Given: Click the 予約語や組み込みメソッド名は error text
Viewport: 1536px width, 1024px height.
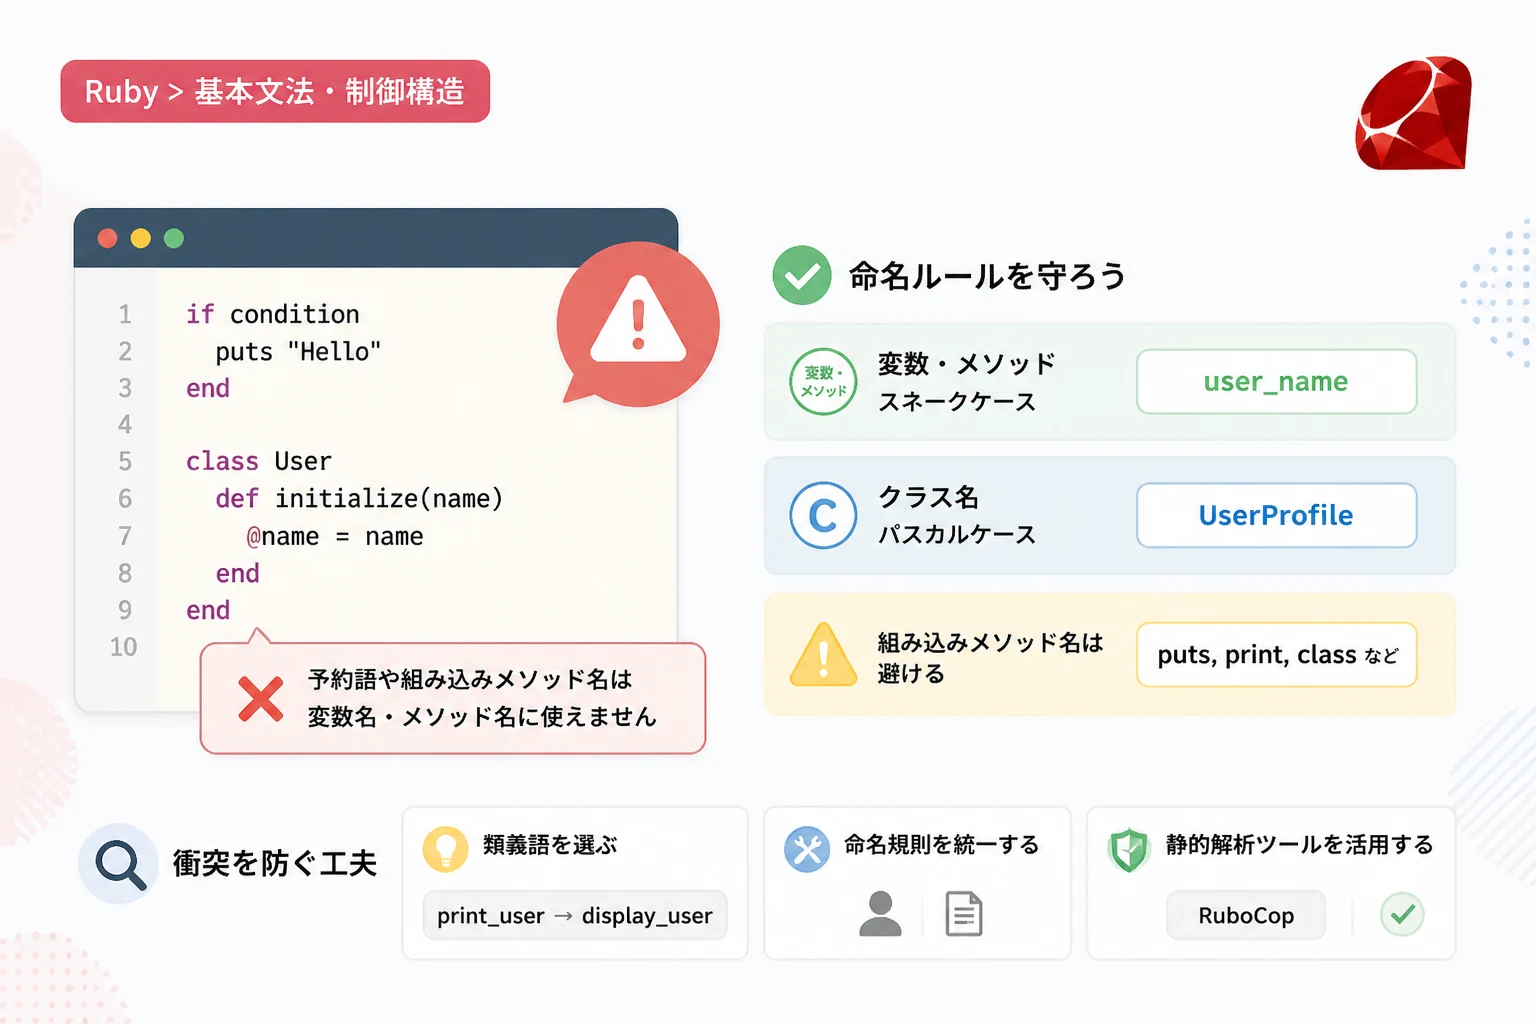Looking at the screenshot, I should pos(470,680).
